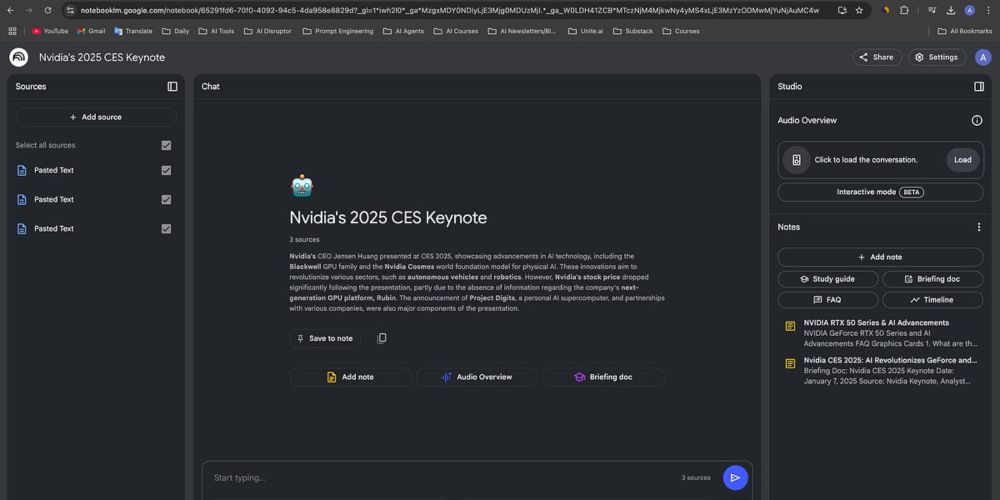Collapse the Sources panel
Viewport: 1000px width, 500px height.
(172, 87)
